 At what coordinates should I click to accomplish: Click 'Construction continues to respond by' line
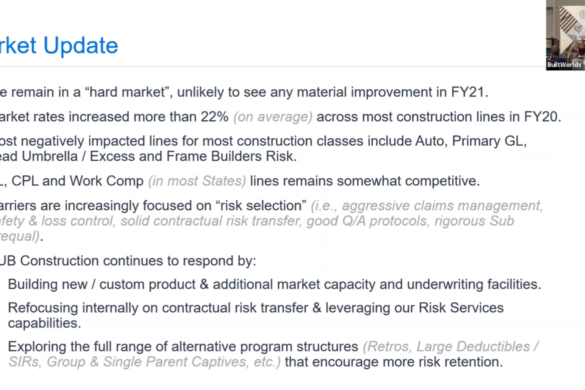[x=138, y=261]
